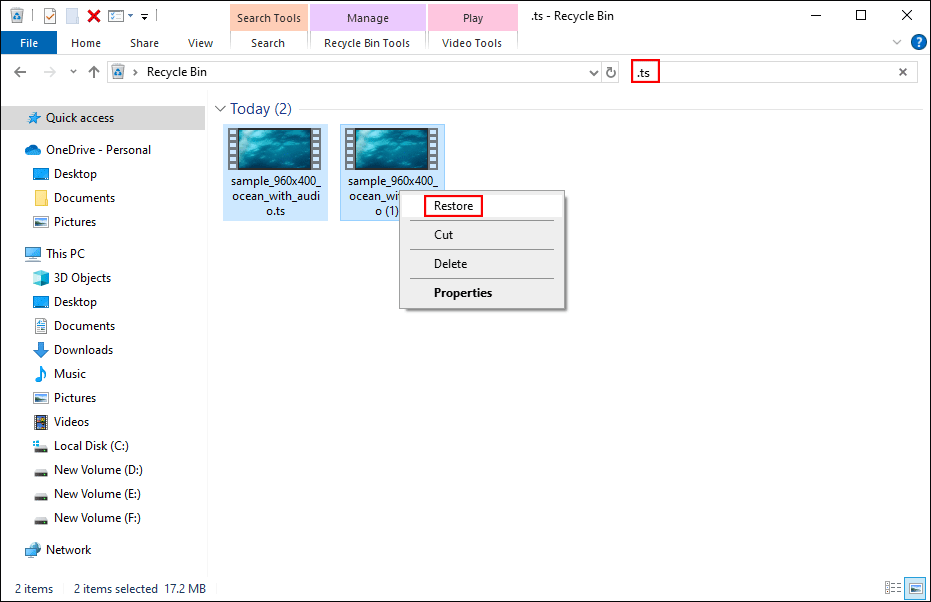
Task: Open the address bar history dropdown
Action: (594, 71)
